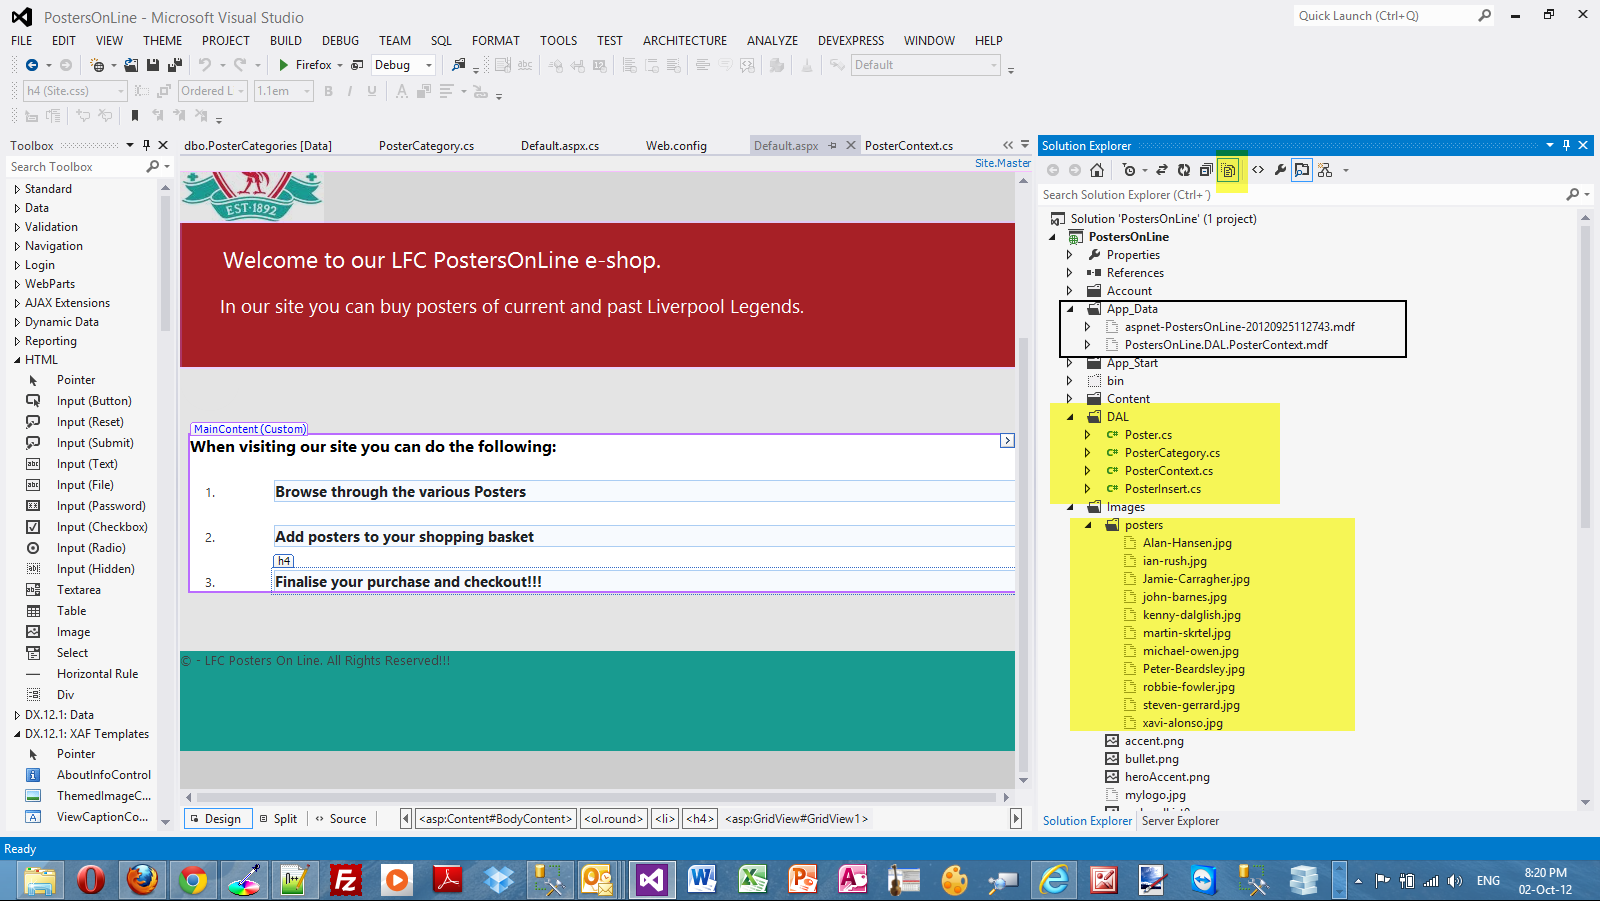
Task: Toggle Show All Files button
Action: (1229, 170)
